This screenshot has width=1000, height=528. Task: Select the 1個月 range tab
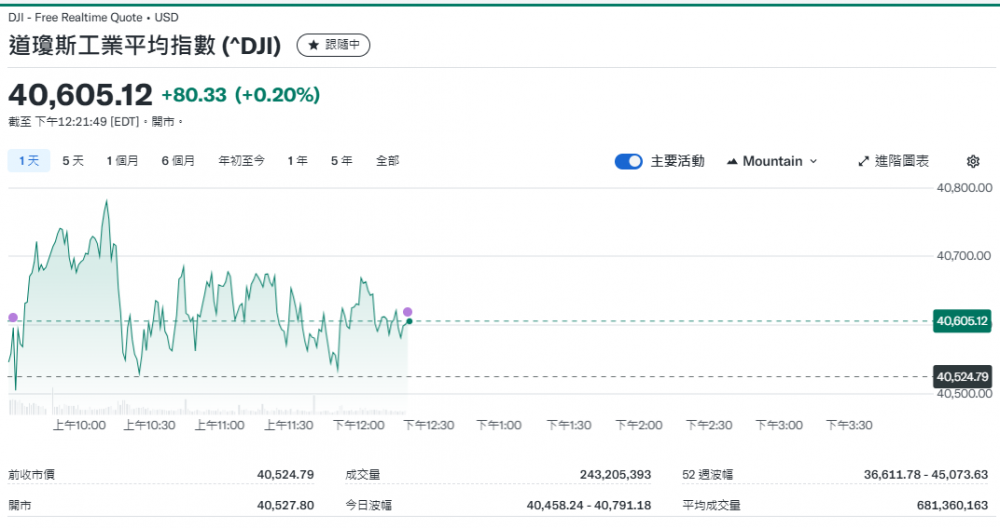[123, 160]
